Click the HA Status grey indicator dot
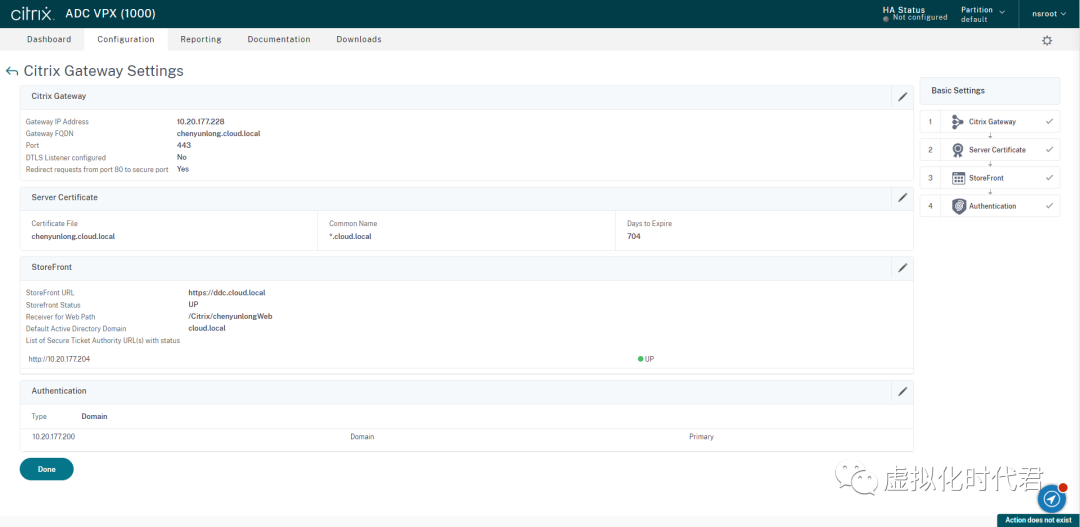Image resolution: width=1080 pixels, height=527 pixels. [x=886, y=19]
